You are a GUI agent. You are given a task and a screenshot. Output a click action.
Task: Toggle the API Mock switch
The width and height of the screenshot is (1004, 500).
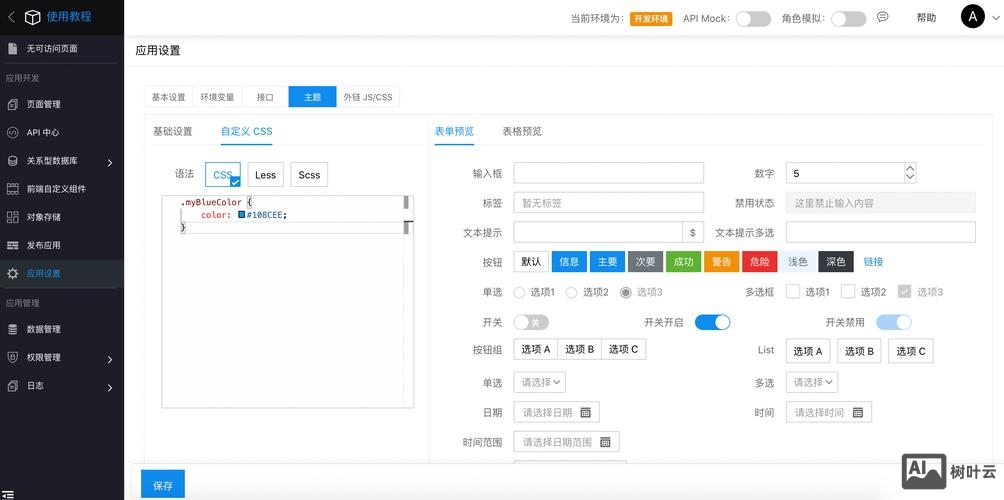752,19
